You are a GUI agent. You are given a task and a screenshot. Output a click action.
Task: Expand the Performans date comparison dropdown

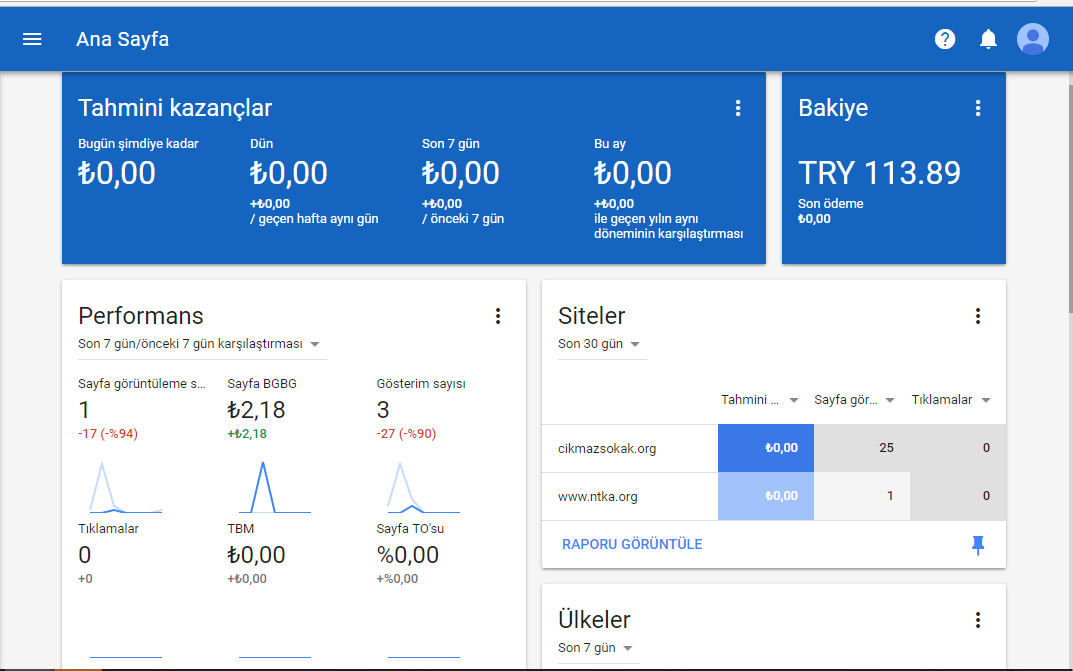coord(202,344)
